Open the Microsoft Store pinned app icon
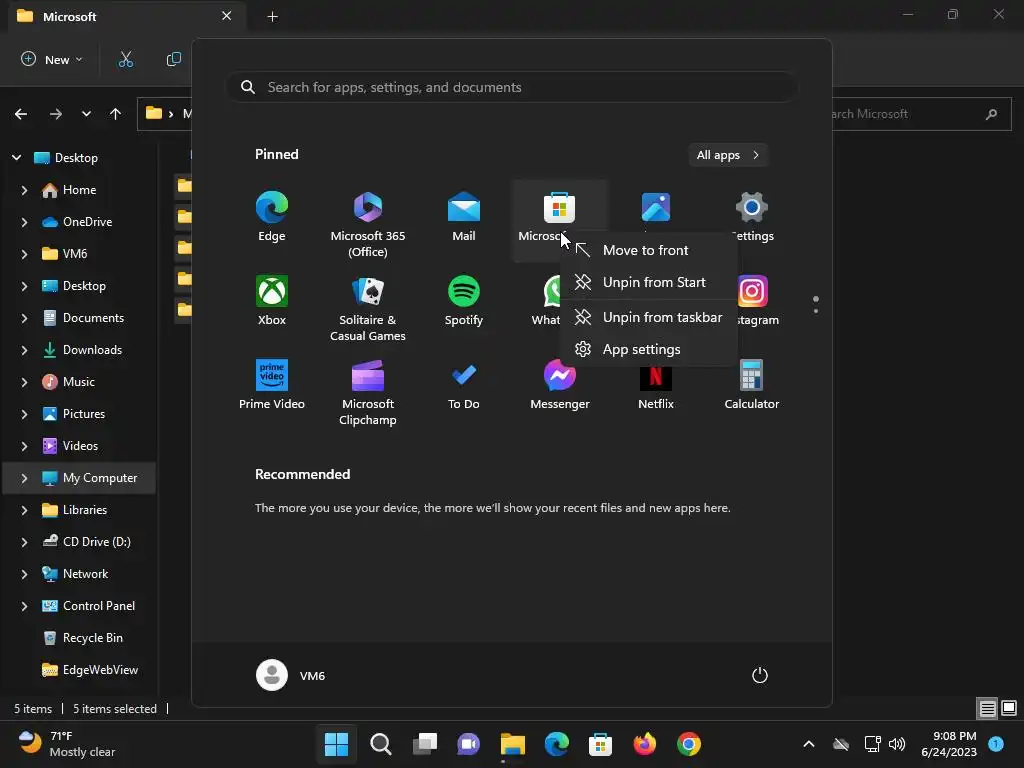 click(560, 208)
